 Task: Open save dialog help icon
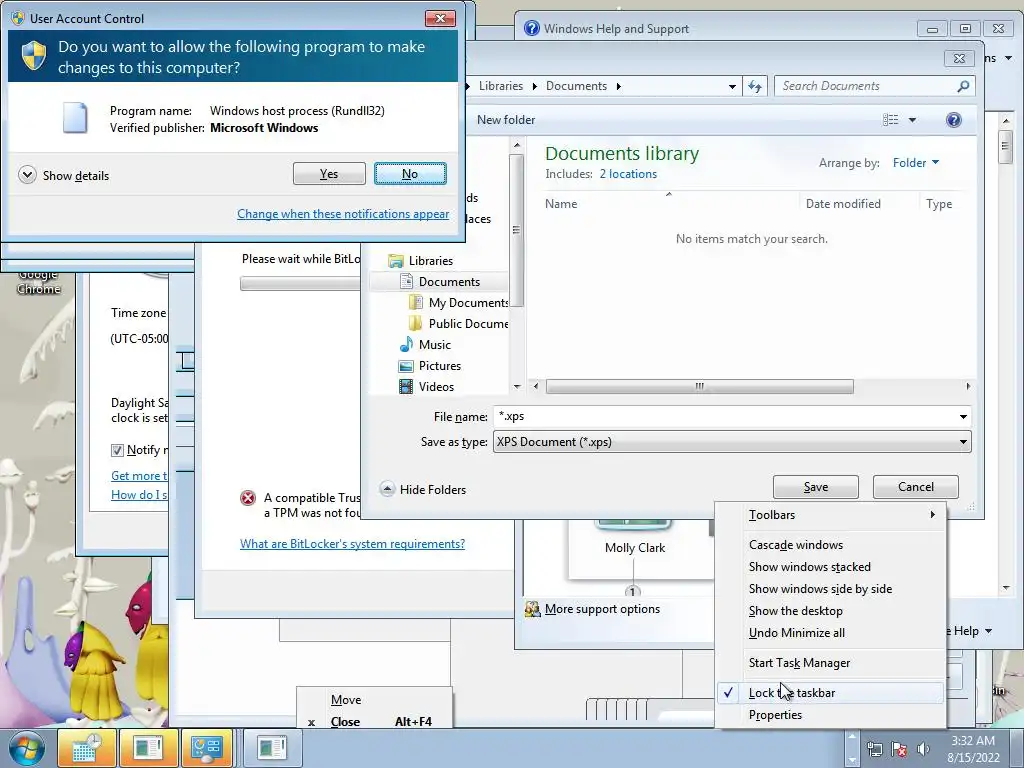tap(953, 120)
